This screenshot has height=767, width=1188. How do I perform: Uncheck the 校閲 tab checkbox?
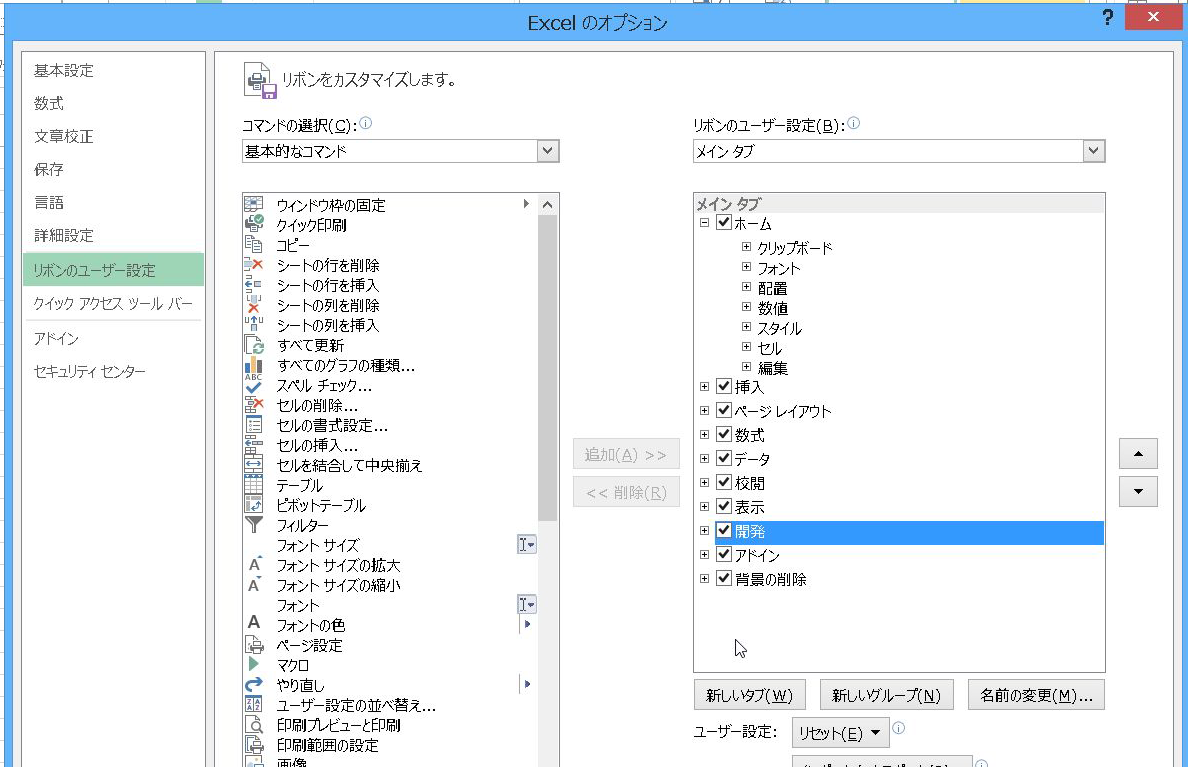click(724, 483)
